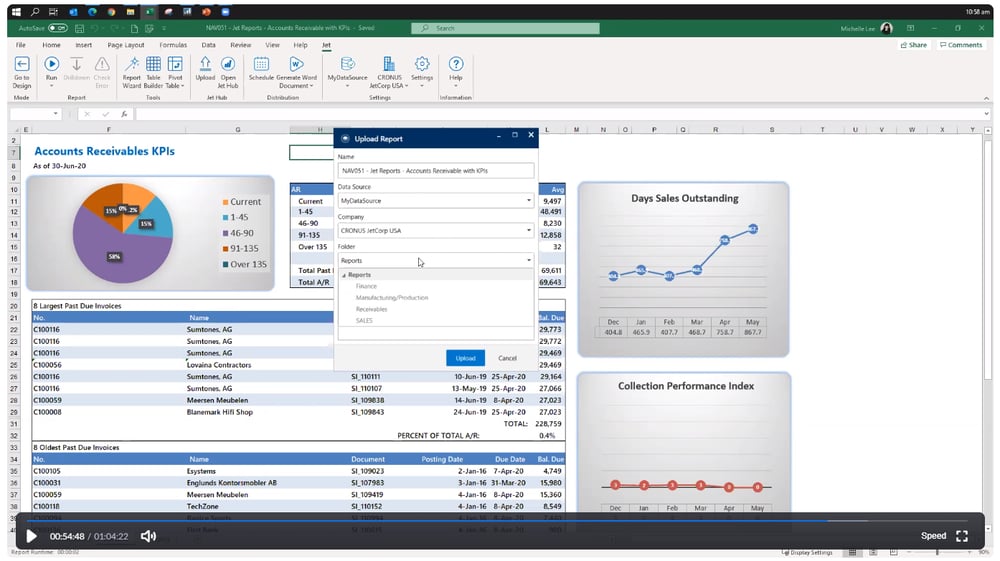Enter fullscreen video mode
This screenshot has width=1000, height=561.
pos(962,536)
